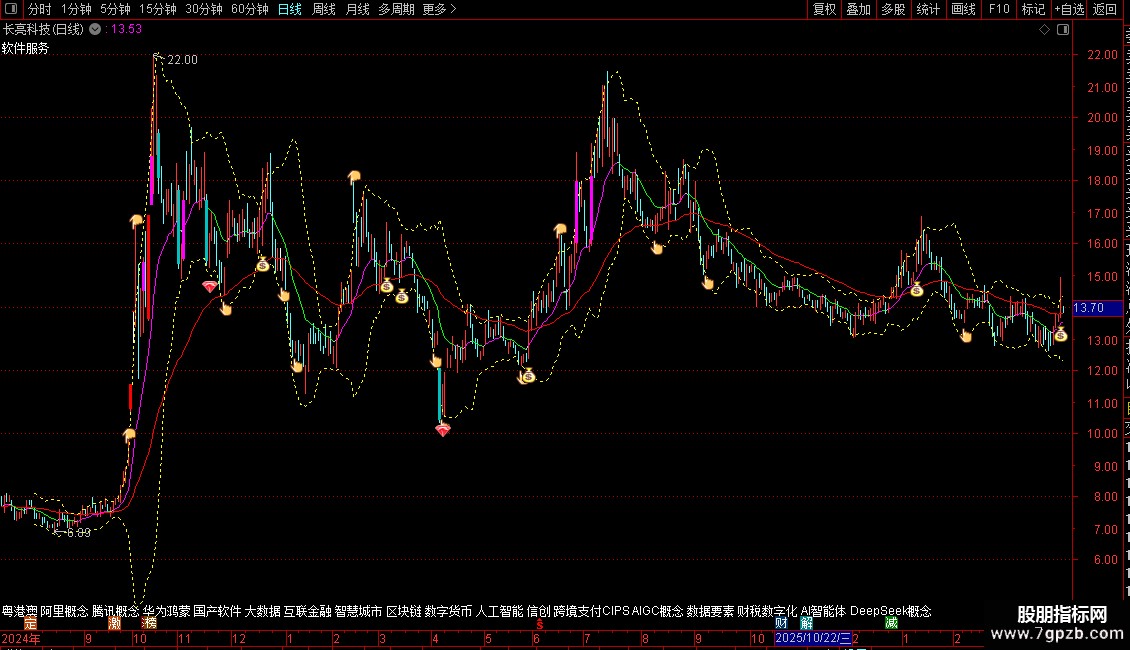Click the 复权 button

[824, 9]
